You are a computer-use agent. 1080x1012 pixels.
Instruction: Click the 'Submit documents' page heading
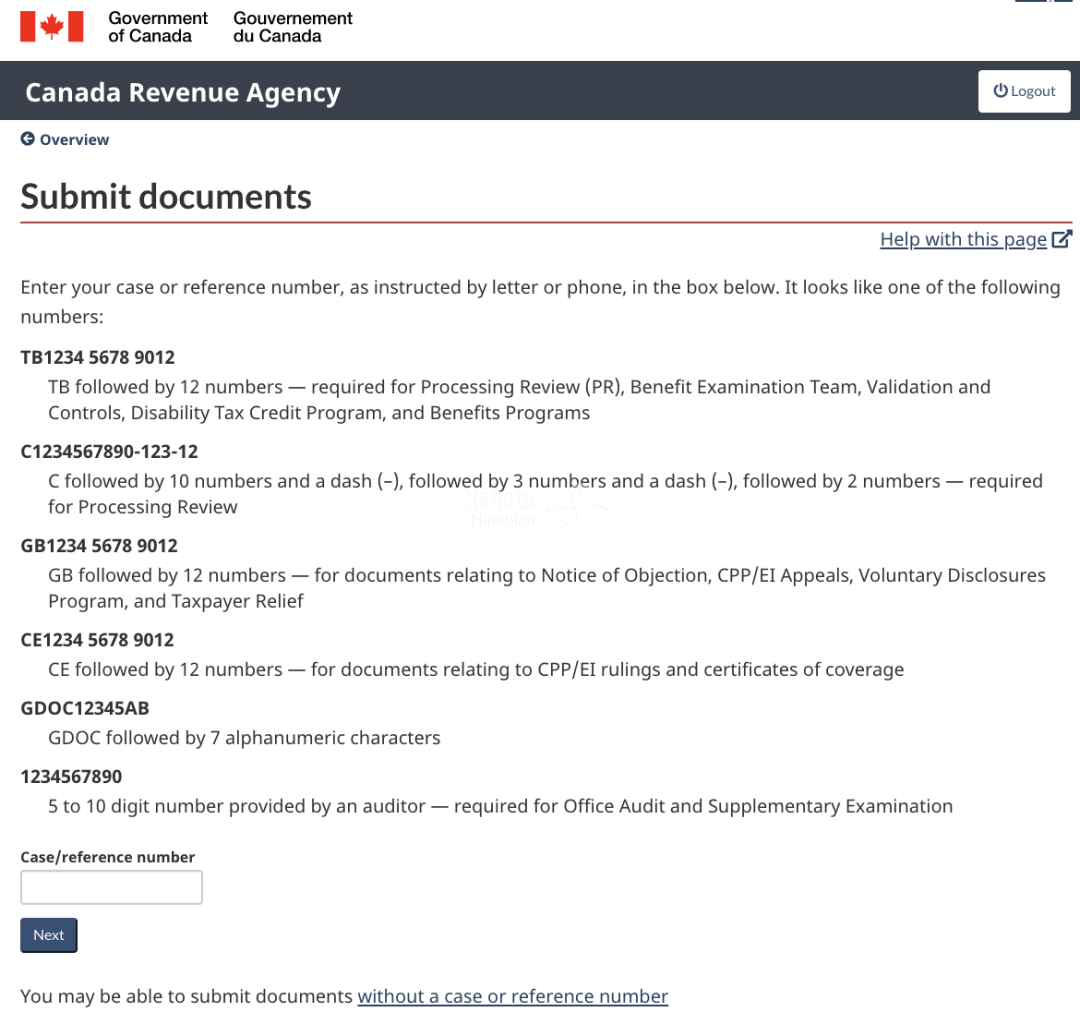click(x=166, y=196)
